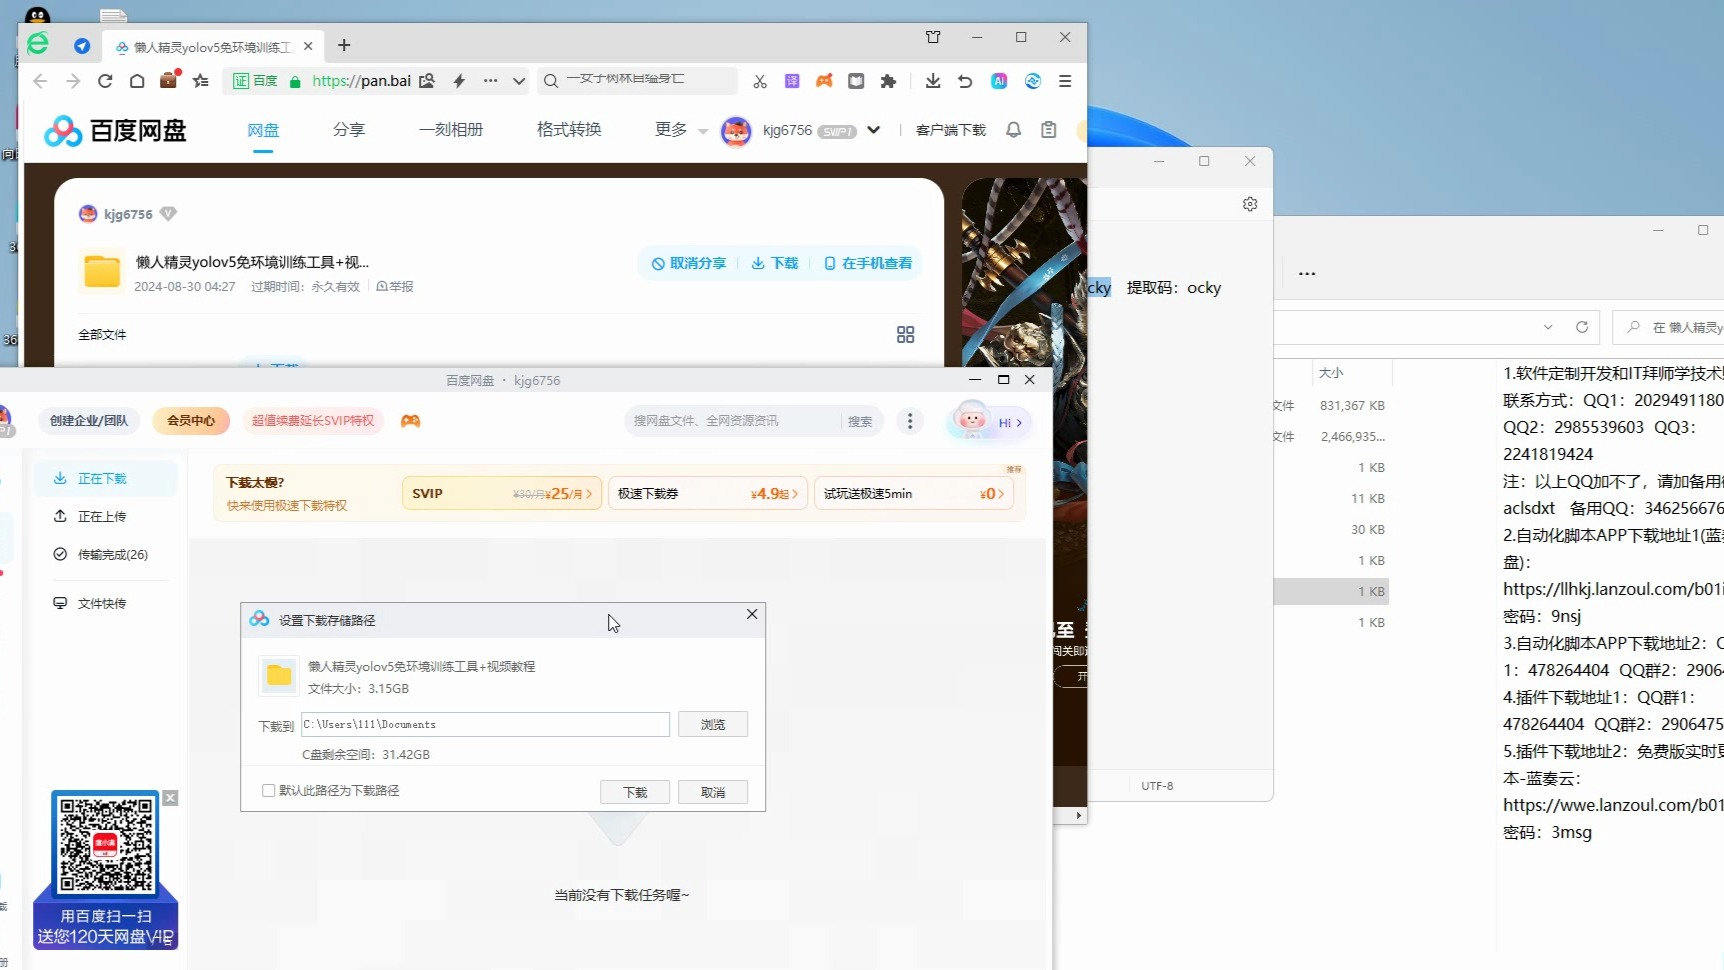Select 文件快传 in the client sidebar

pyautogui.click(x=105, y=604)
